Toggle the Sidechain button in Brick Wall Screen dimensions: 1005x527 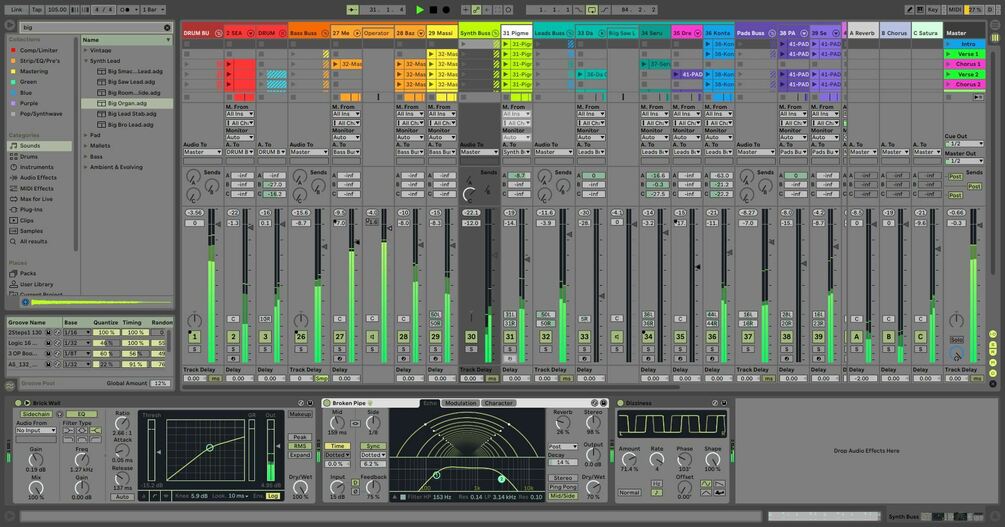point(36,414)
